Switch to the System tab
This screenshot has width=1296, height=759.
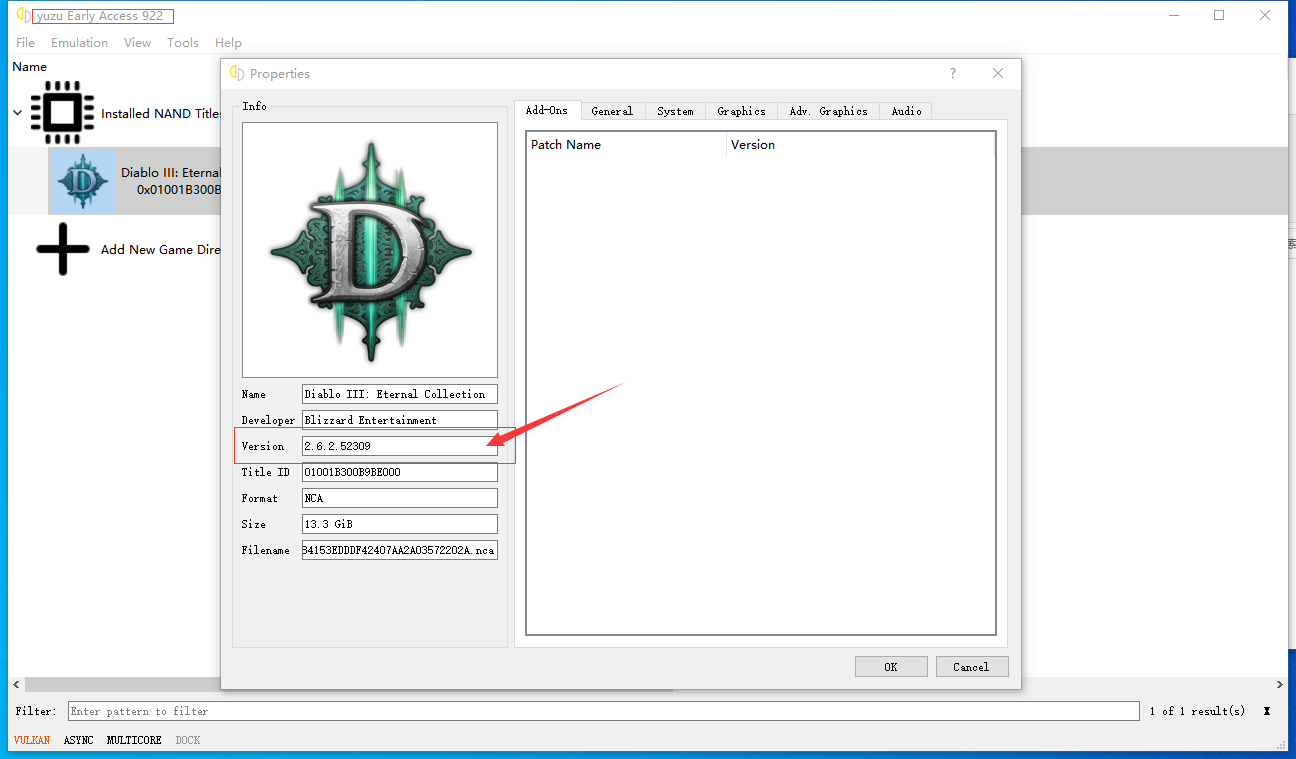coord(675,111)
